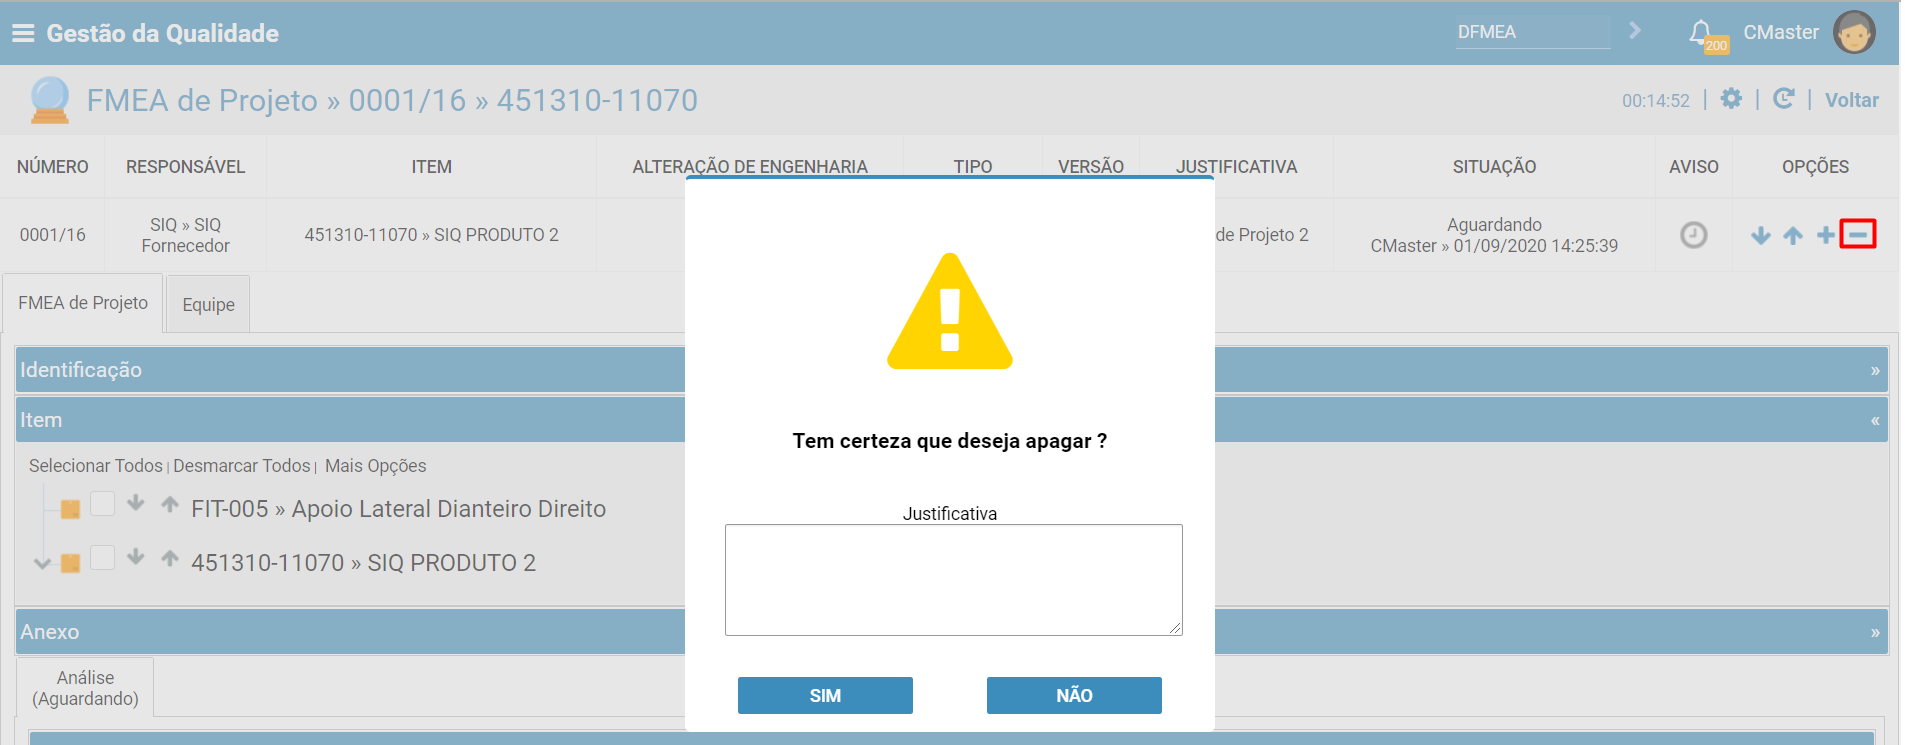1920x745 pixels.
Task: Expand the Identificação section
Action: (1875, 371)
